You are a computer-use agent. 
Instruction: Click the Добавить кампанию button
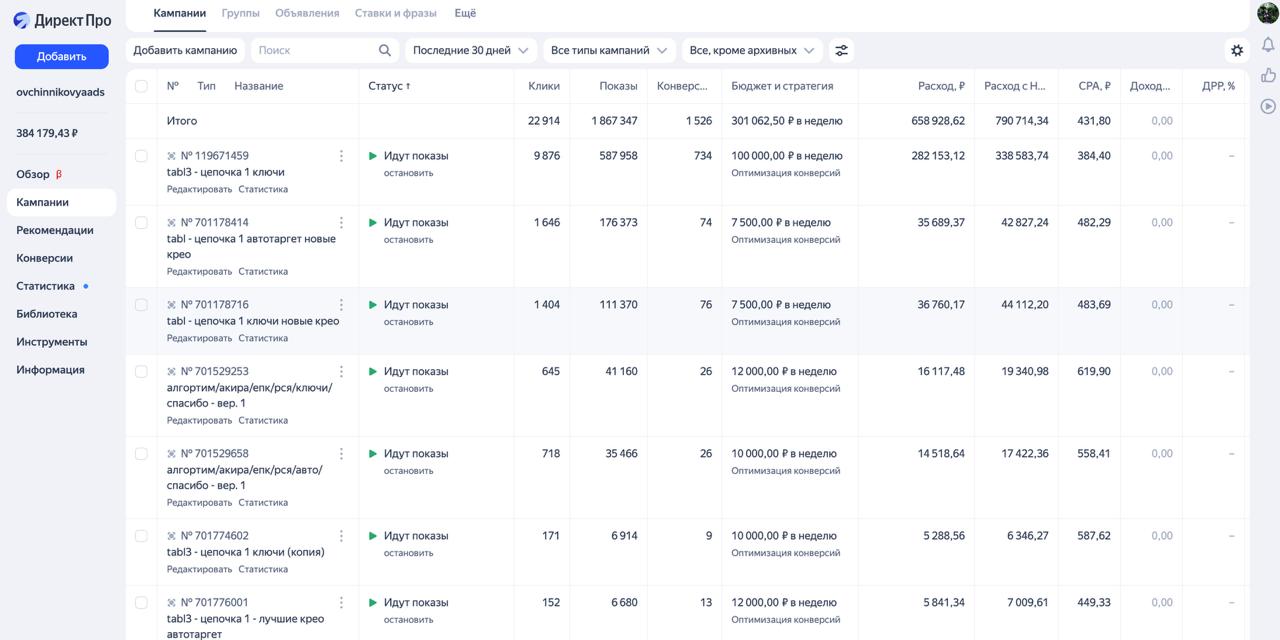point(185,50)
